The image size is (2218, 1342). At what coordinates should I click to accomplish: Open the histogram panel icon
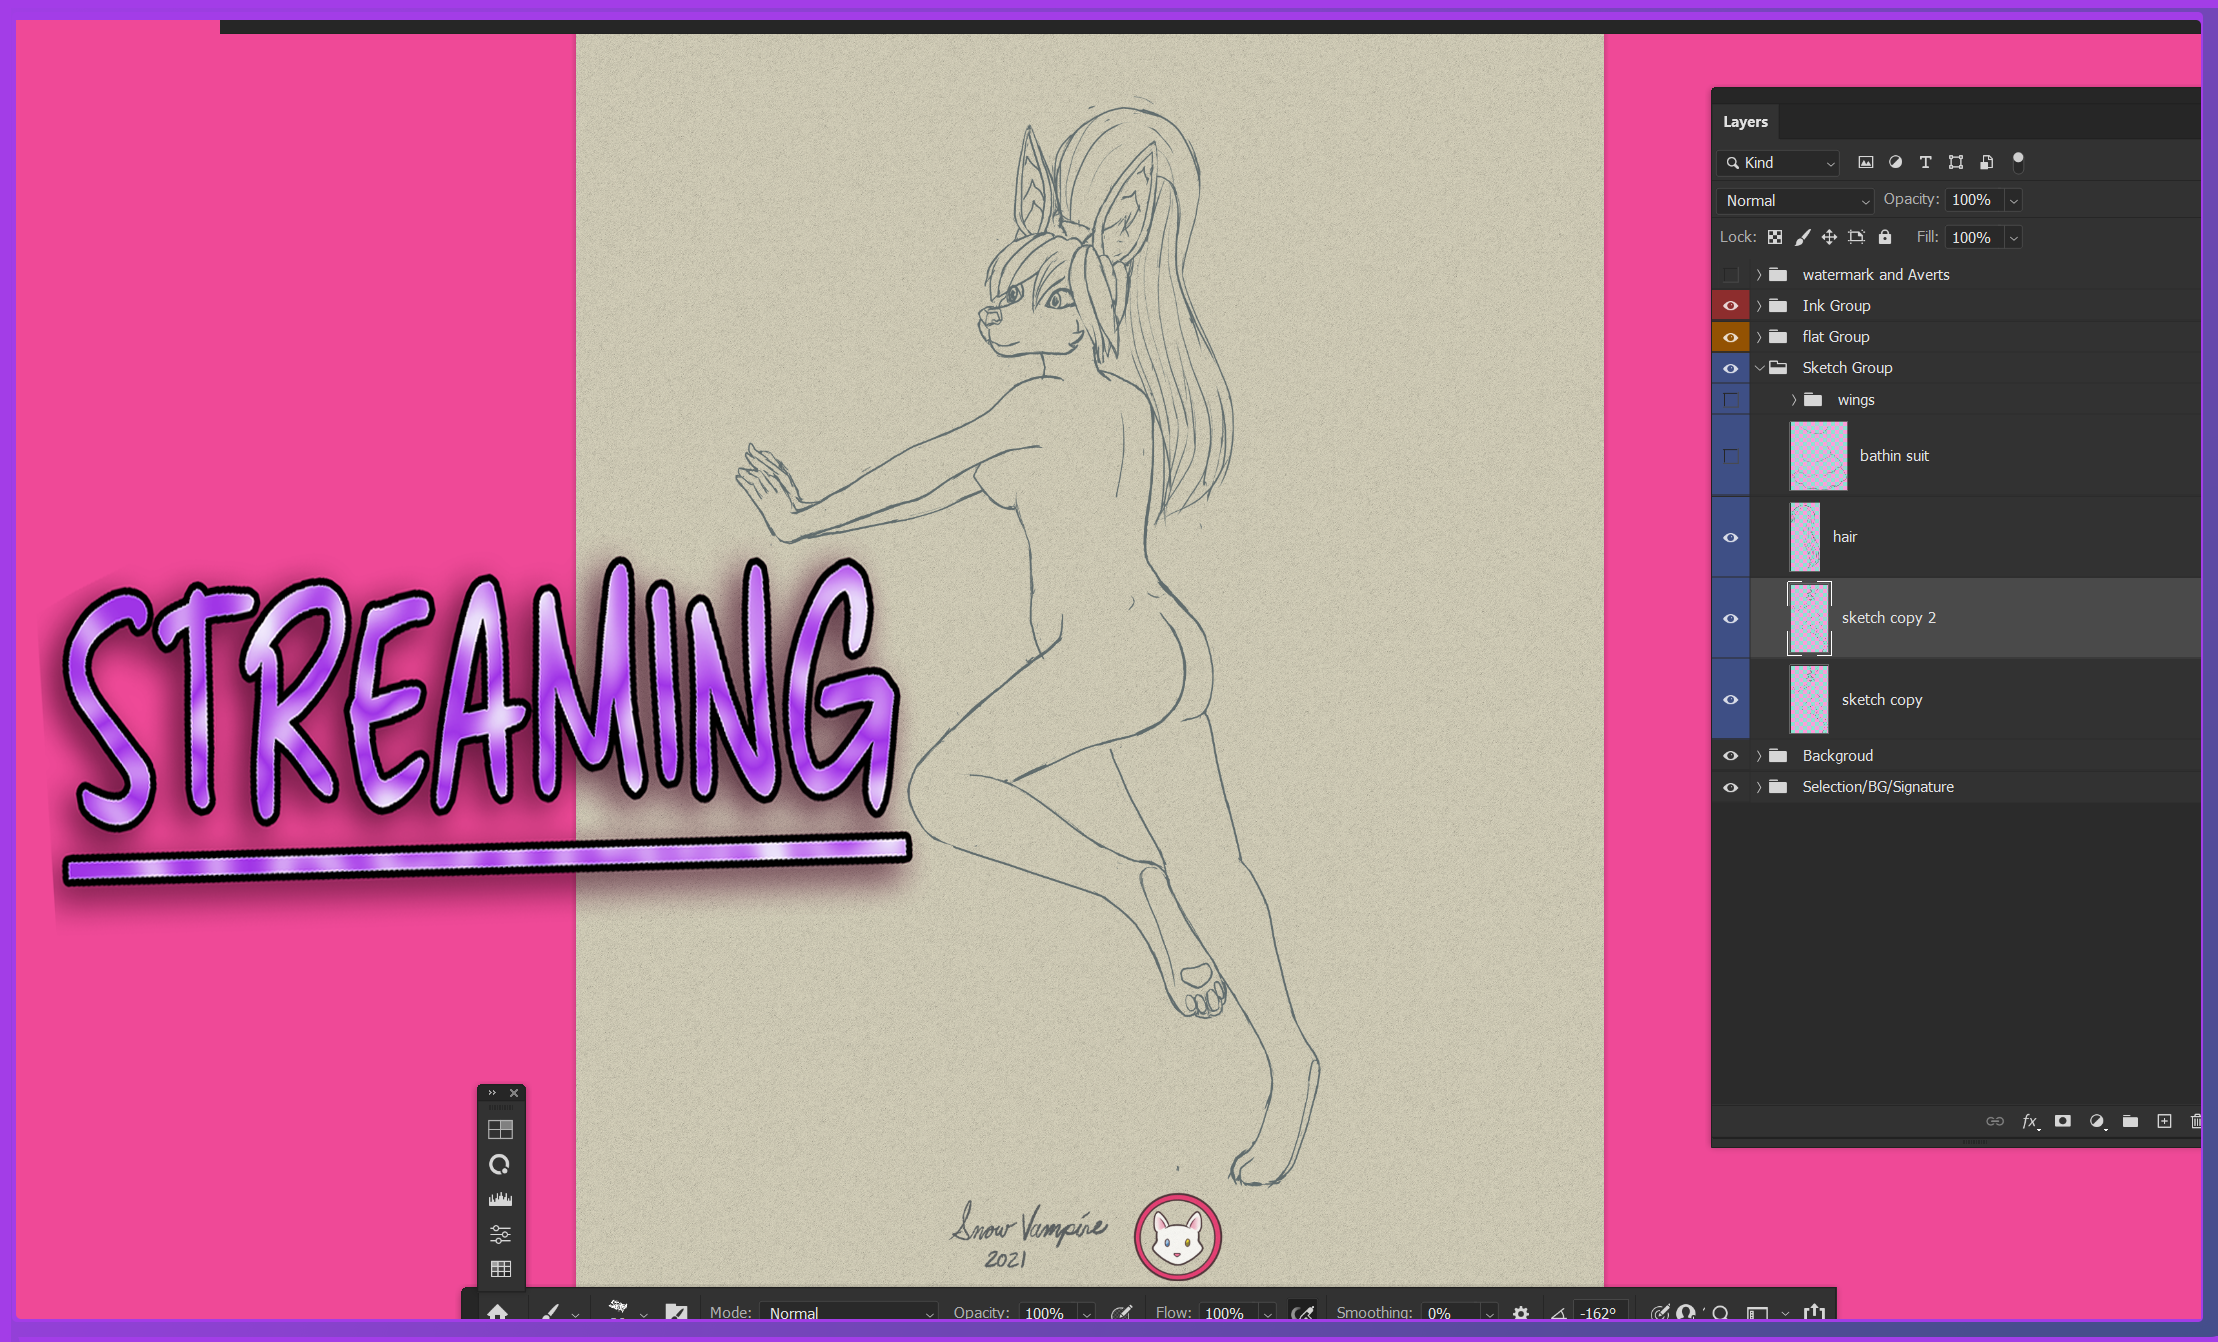500,1199
